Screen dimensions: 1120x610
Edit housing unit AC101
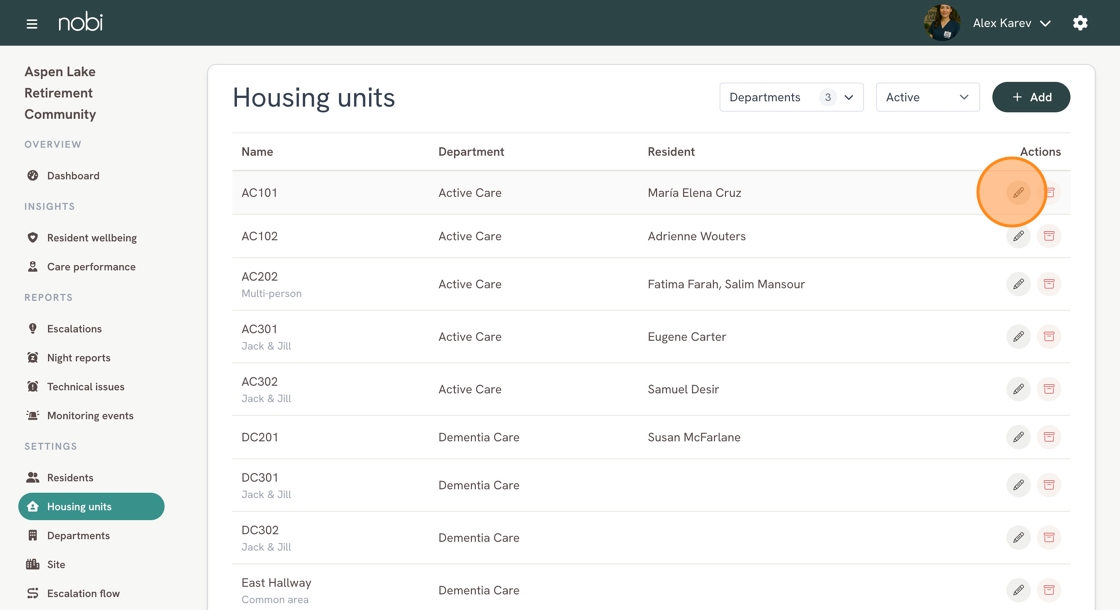1018,193
